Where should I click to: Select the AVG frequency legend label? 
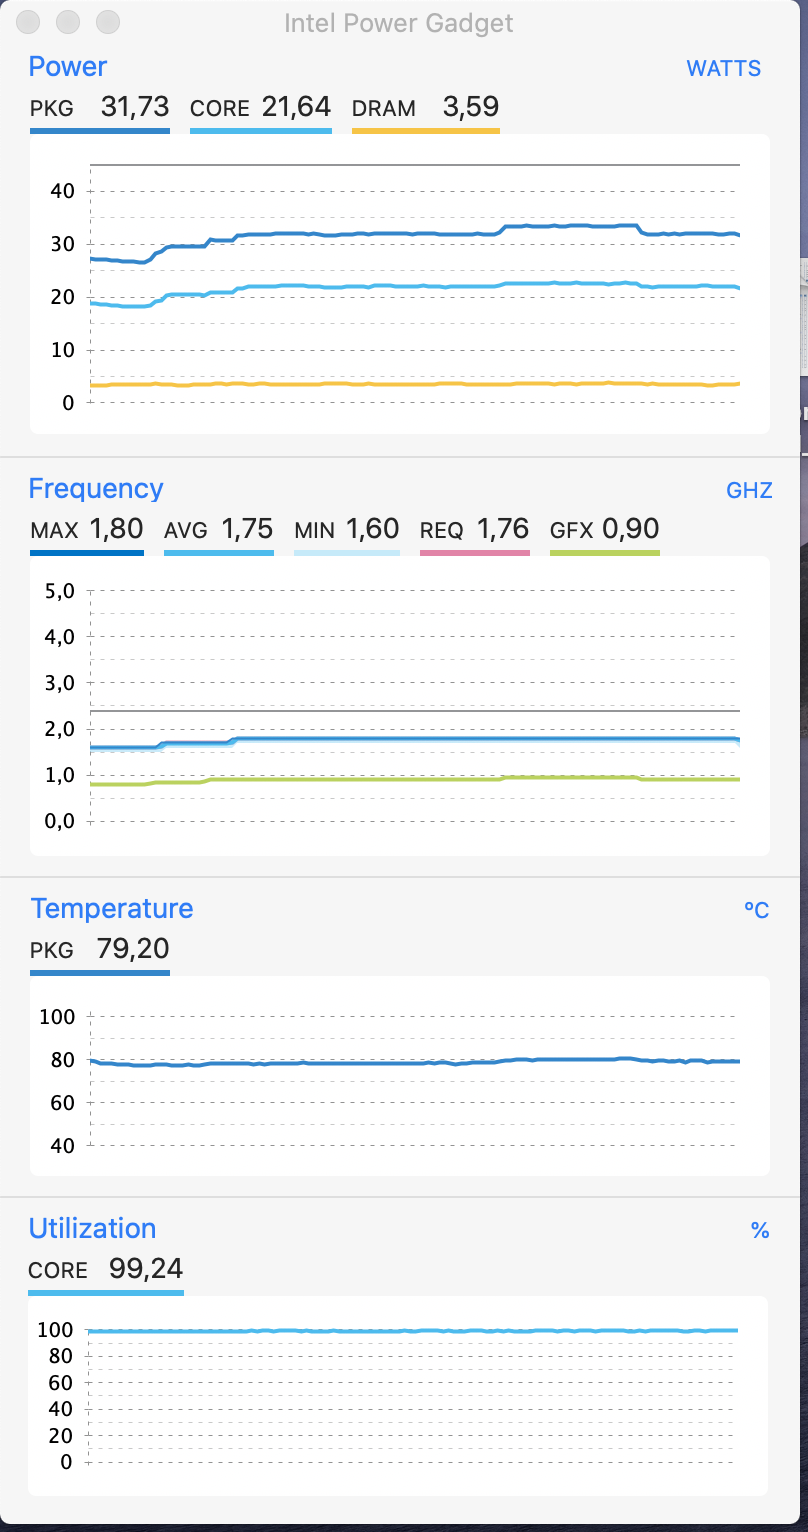tap(185, 530)
